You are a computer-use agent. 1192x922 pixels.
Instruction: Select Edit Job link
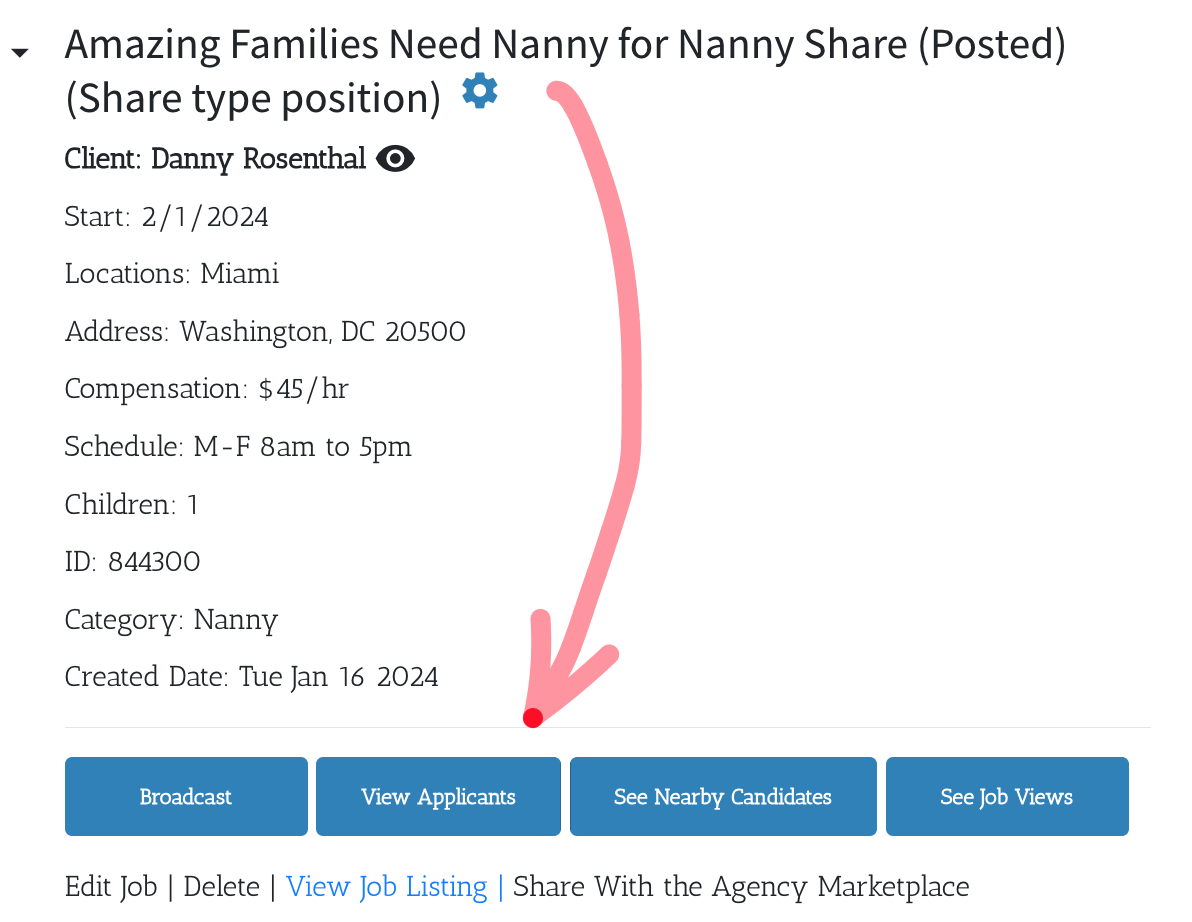[111, 887]
